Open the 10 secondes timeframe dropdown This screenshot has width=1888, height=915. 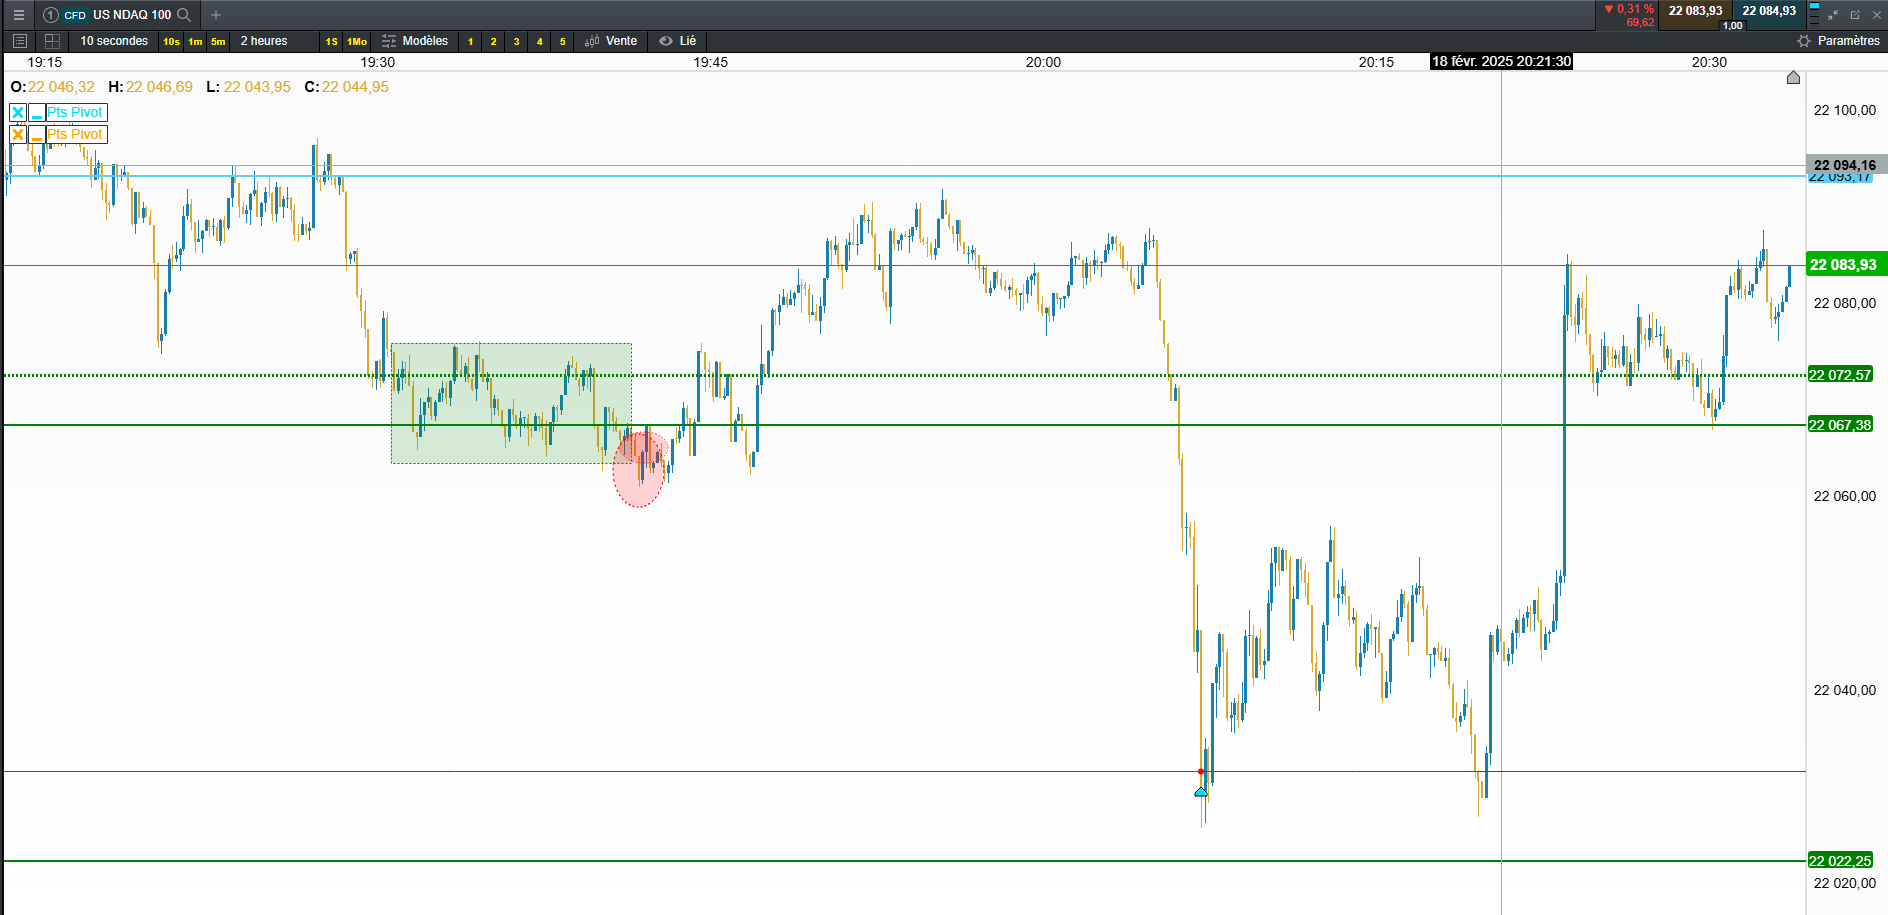(114, 41)
